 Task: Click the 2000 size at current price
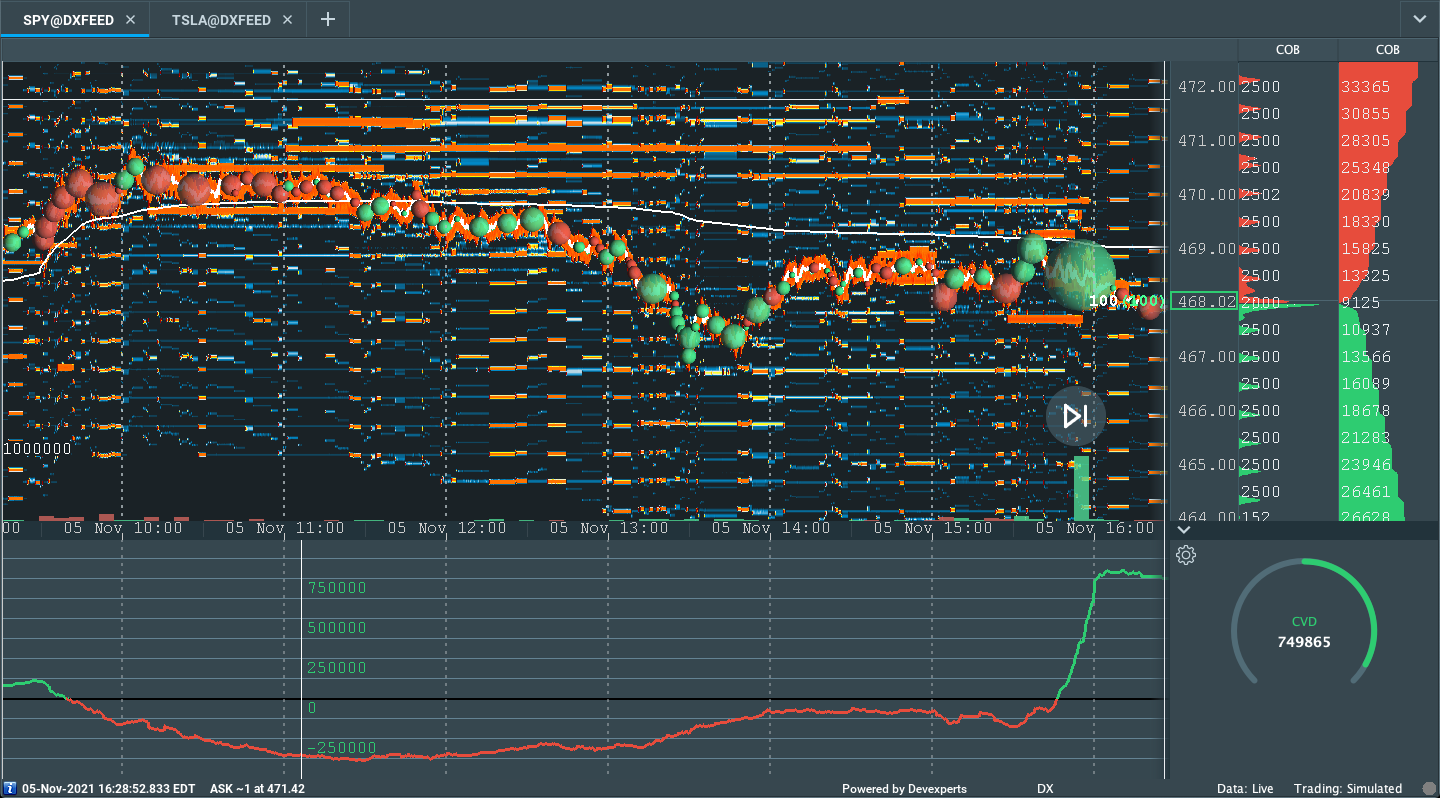click(x=1260, y=301)
